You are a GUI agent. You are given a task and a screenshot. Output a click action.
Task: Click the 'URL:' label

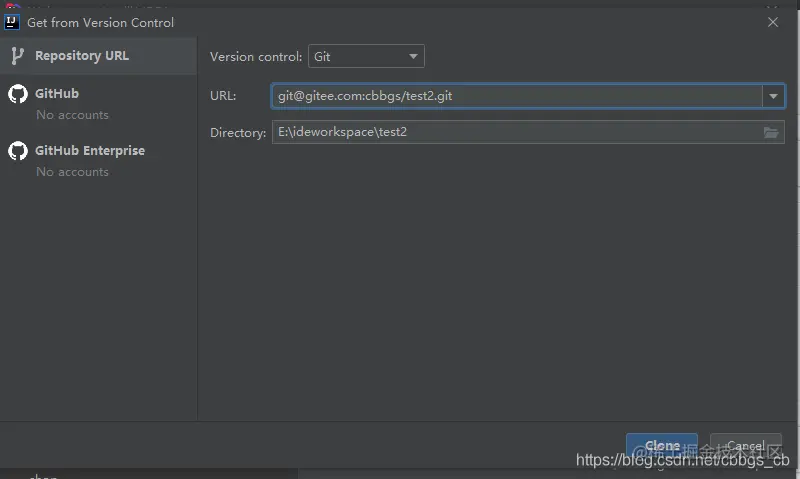point(223,96)
